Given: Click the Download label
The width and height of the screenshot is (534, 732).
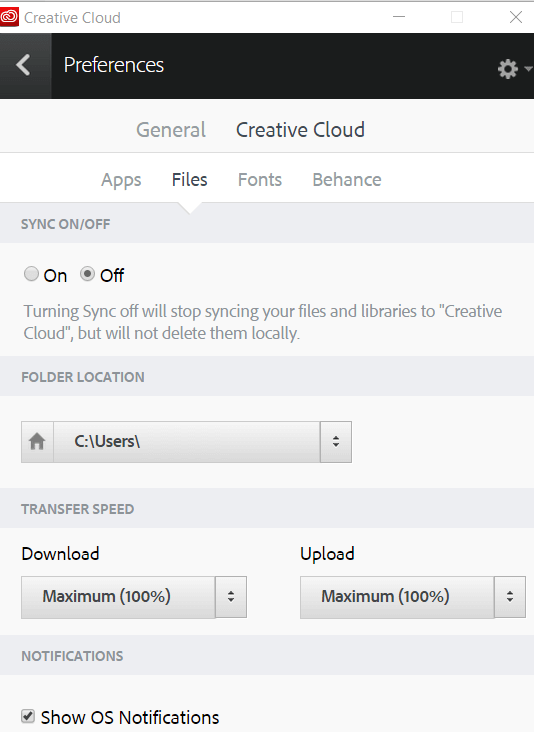Looking at the screenshot, I should point(60,554).
